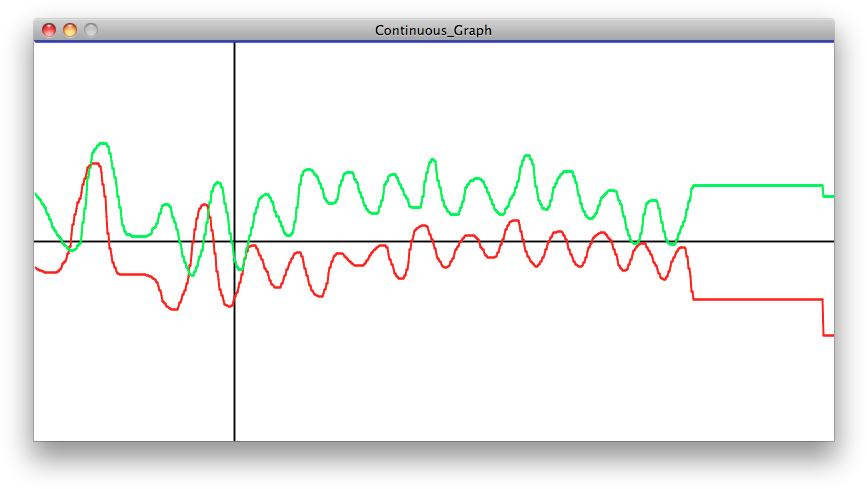Click the gray zoom button in title bar

tap(91, 30)
